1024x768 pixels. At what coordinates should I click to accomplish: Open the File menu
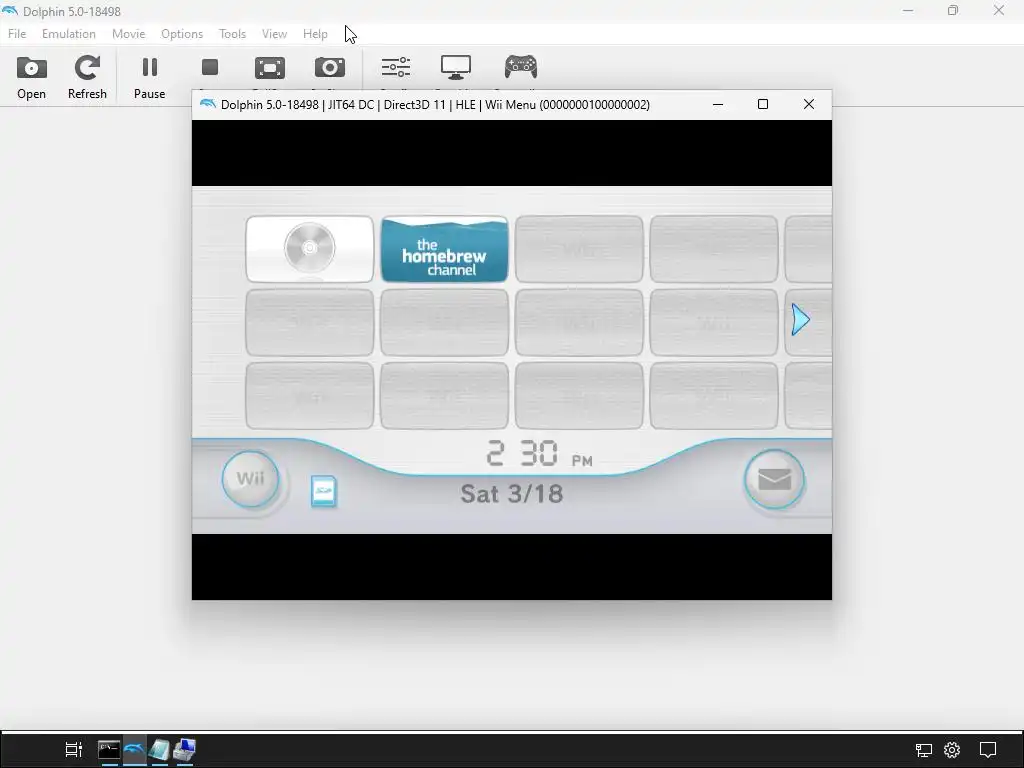[17, 34]
